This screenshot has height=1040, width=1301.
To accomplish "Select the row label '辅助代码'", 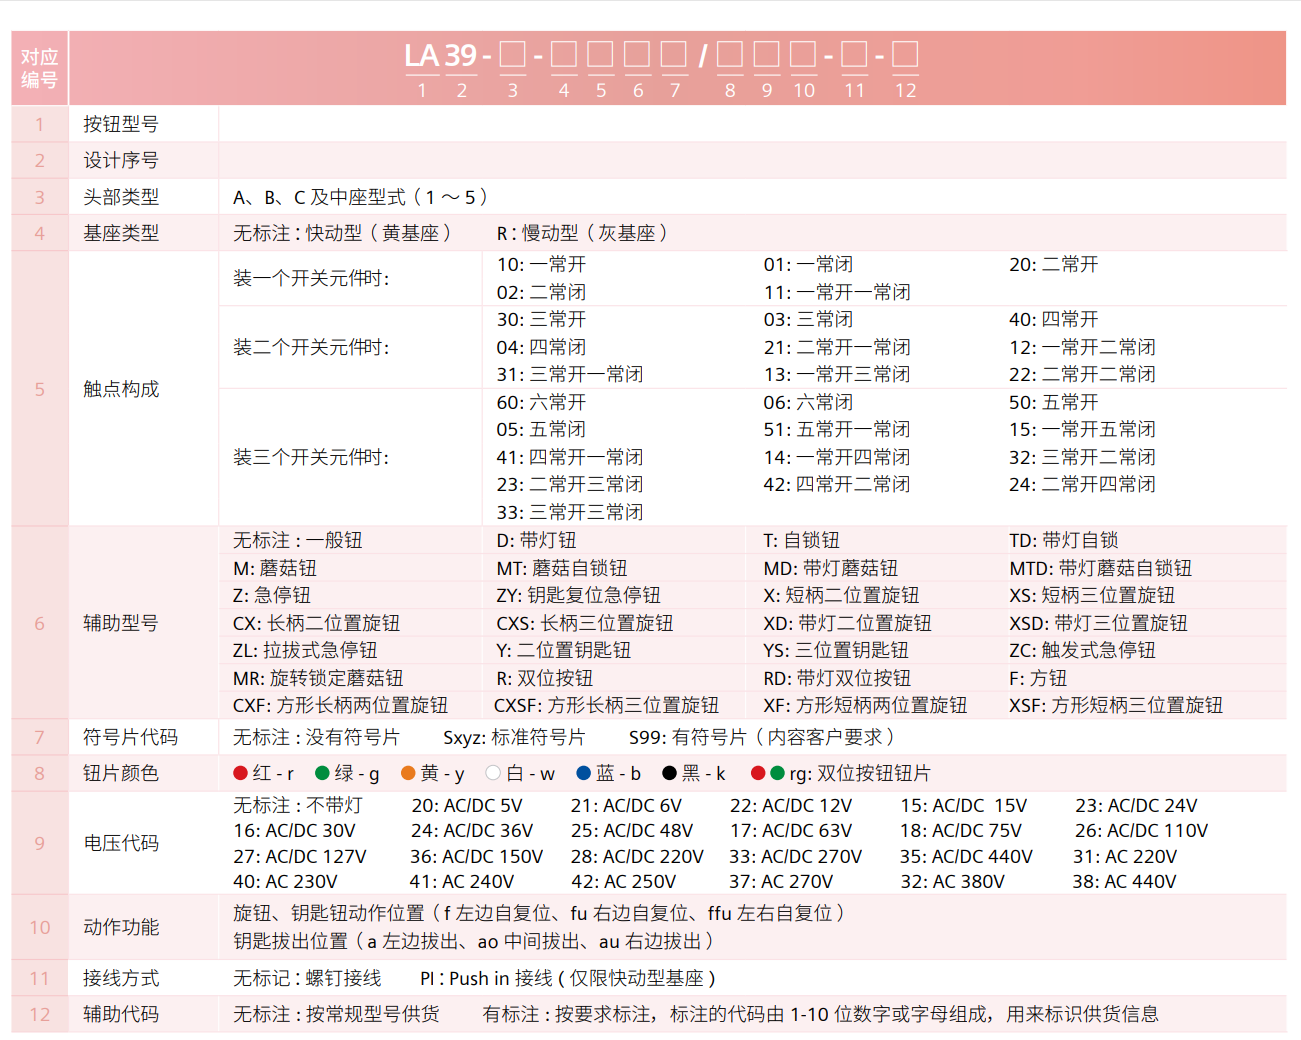I will [x=121, y=1014].
